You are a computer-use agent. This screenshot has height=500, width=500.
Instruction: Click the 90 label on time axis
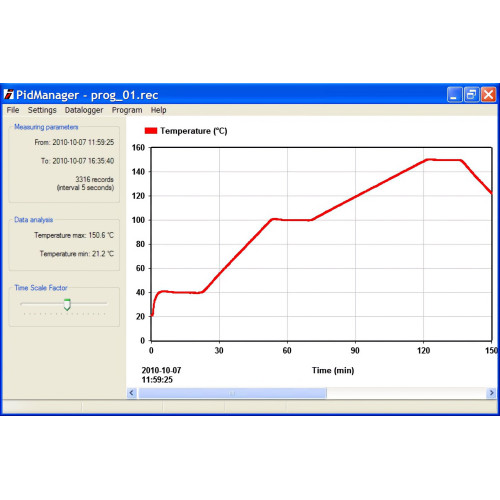point(355,350)
